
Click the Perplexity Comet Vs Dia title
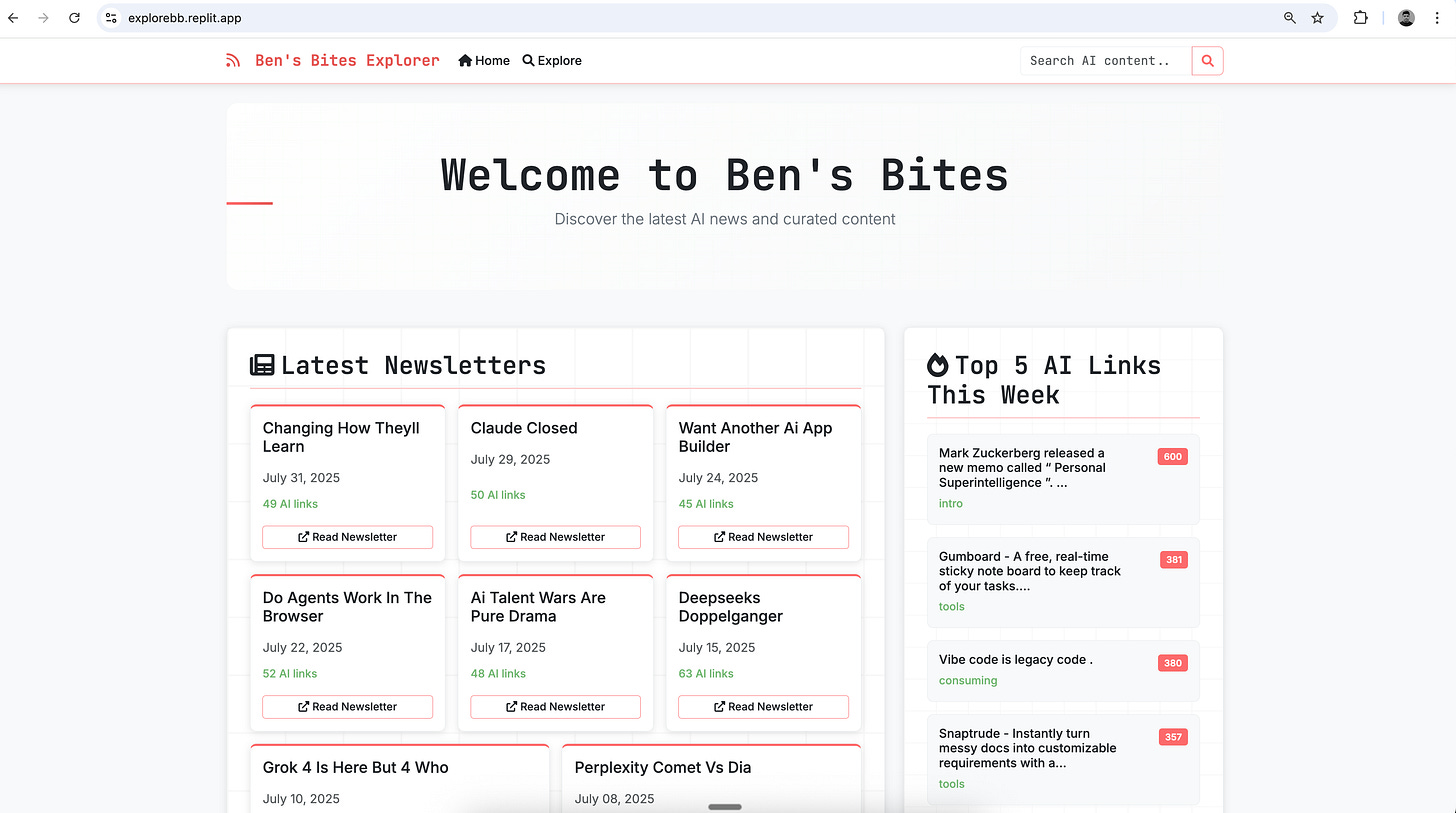[663, 768]
